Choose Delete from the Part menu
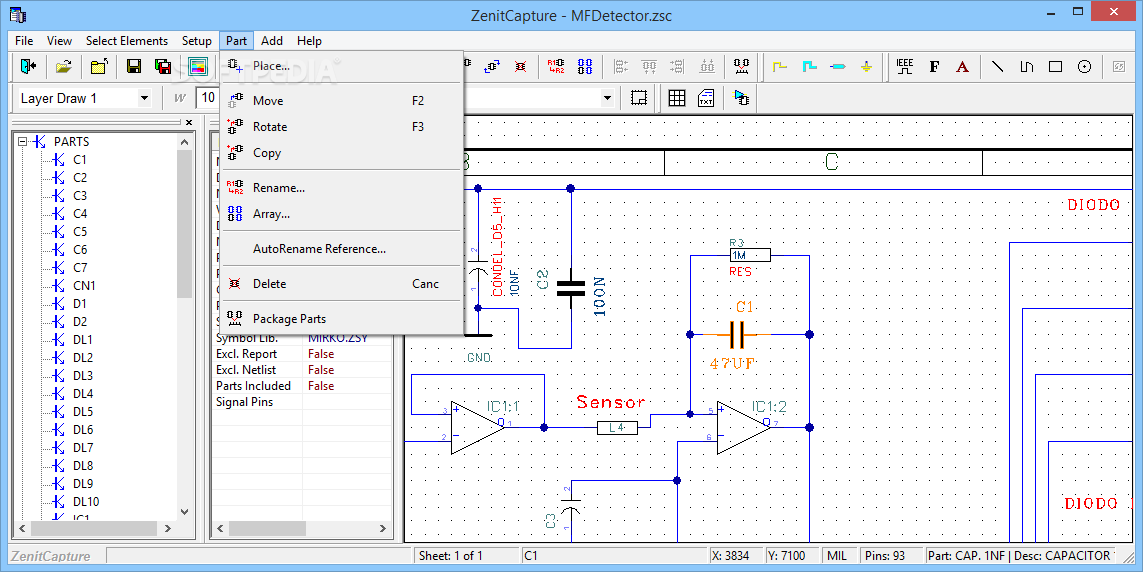The image size is (1143, 572). 341,284
